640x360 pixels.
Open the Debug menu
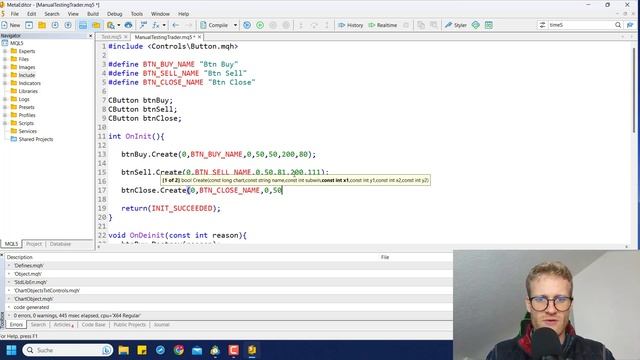pyautogui.click(x=115, y=14)
